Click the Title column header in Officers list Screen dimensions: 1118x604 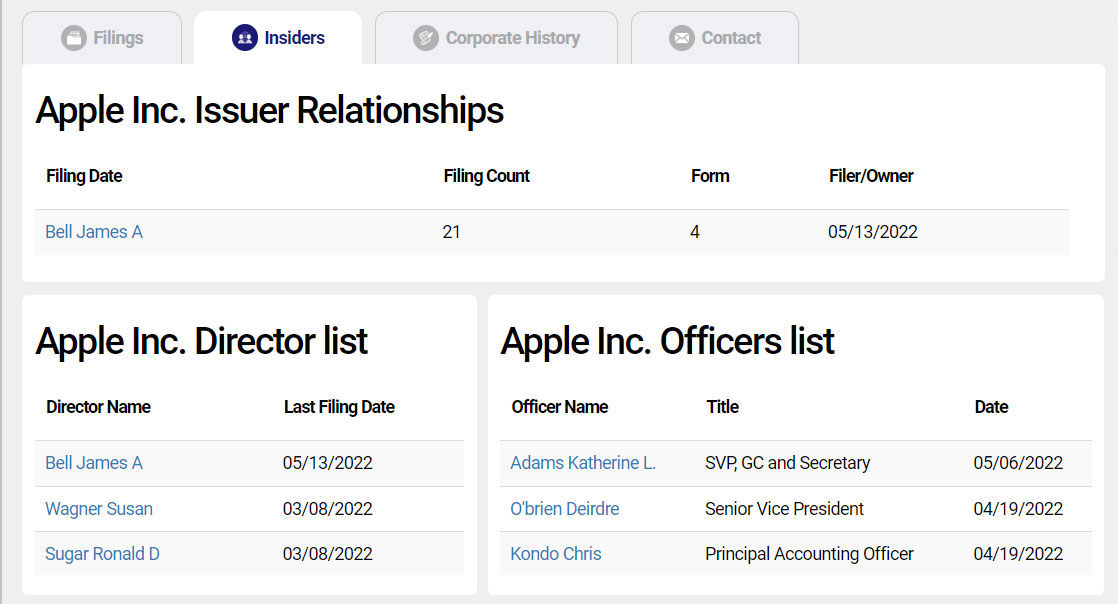point(722,407)
